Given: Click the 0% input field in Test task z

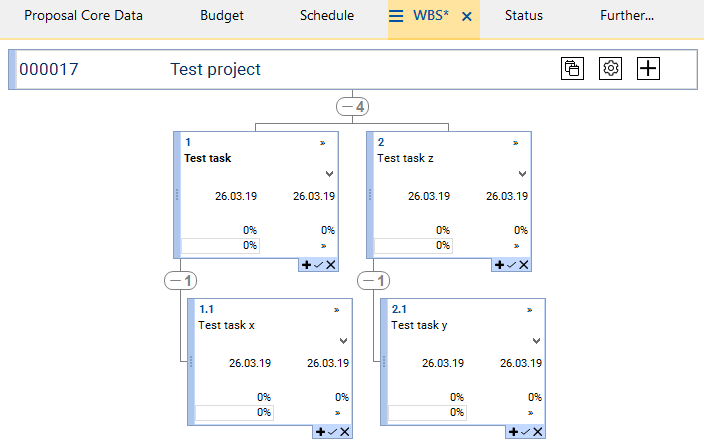Looking at the screenshot, I should [x=415, y=245].
